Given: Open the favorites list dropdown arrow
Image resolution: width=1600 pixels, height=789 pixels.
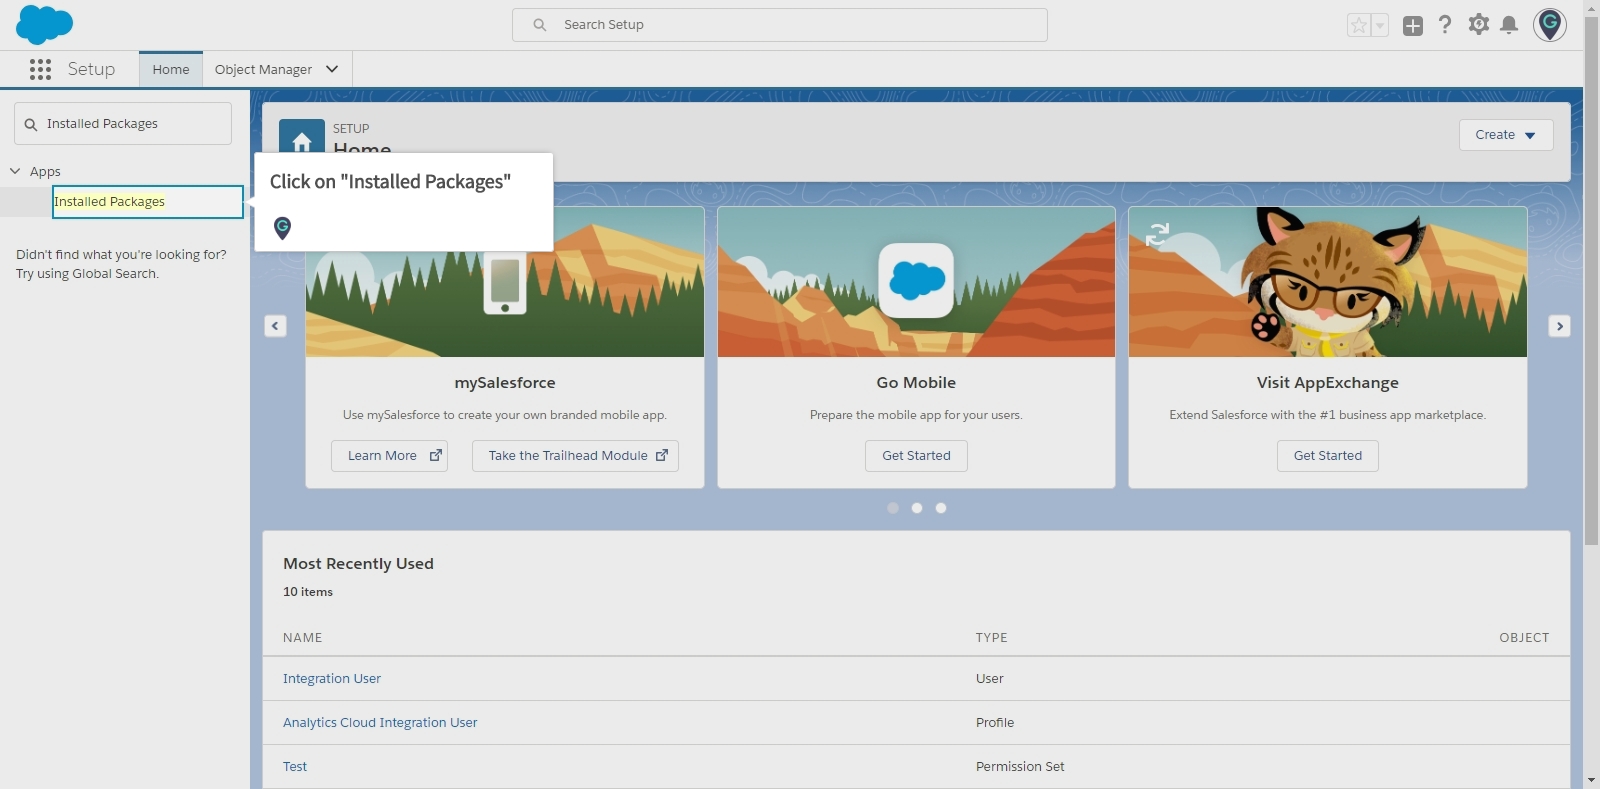Looking at the screenshot, I should 1380,26.
